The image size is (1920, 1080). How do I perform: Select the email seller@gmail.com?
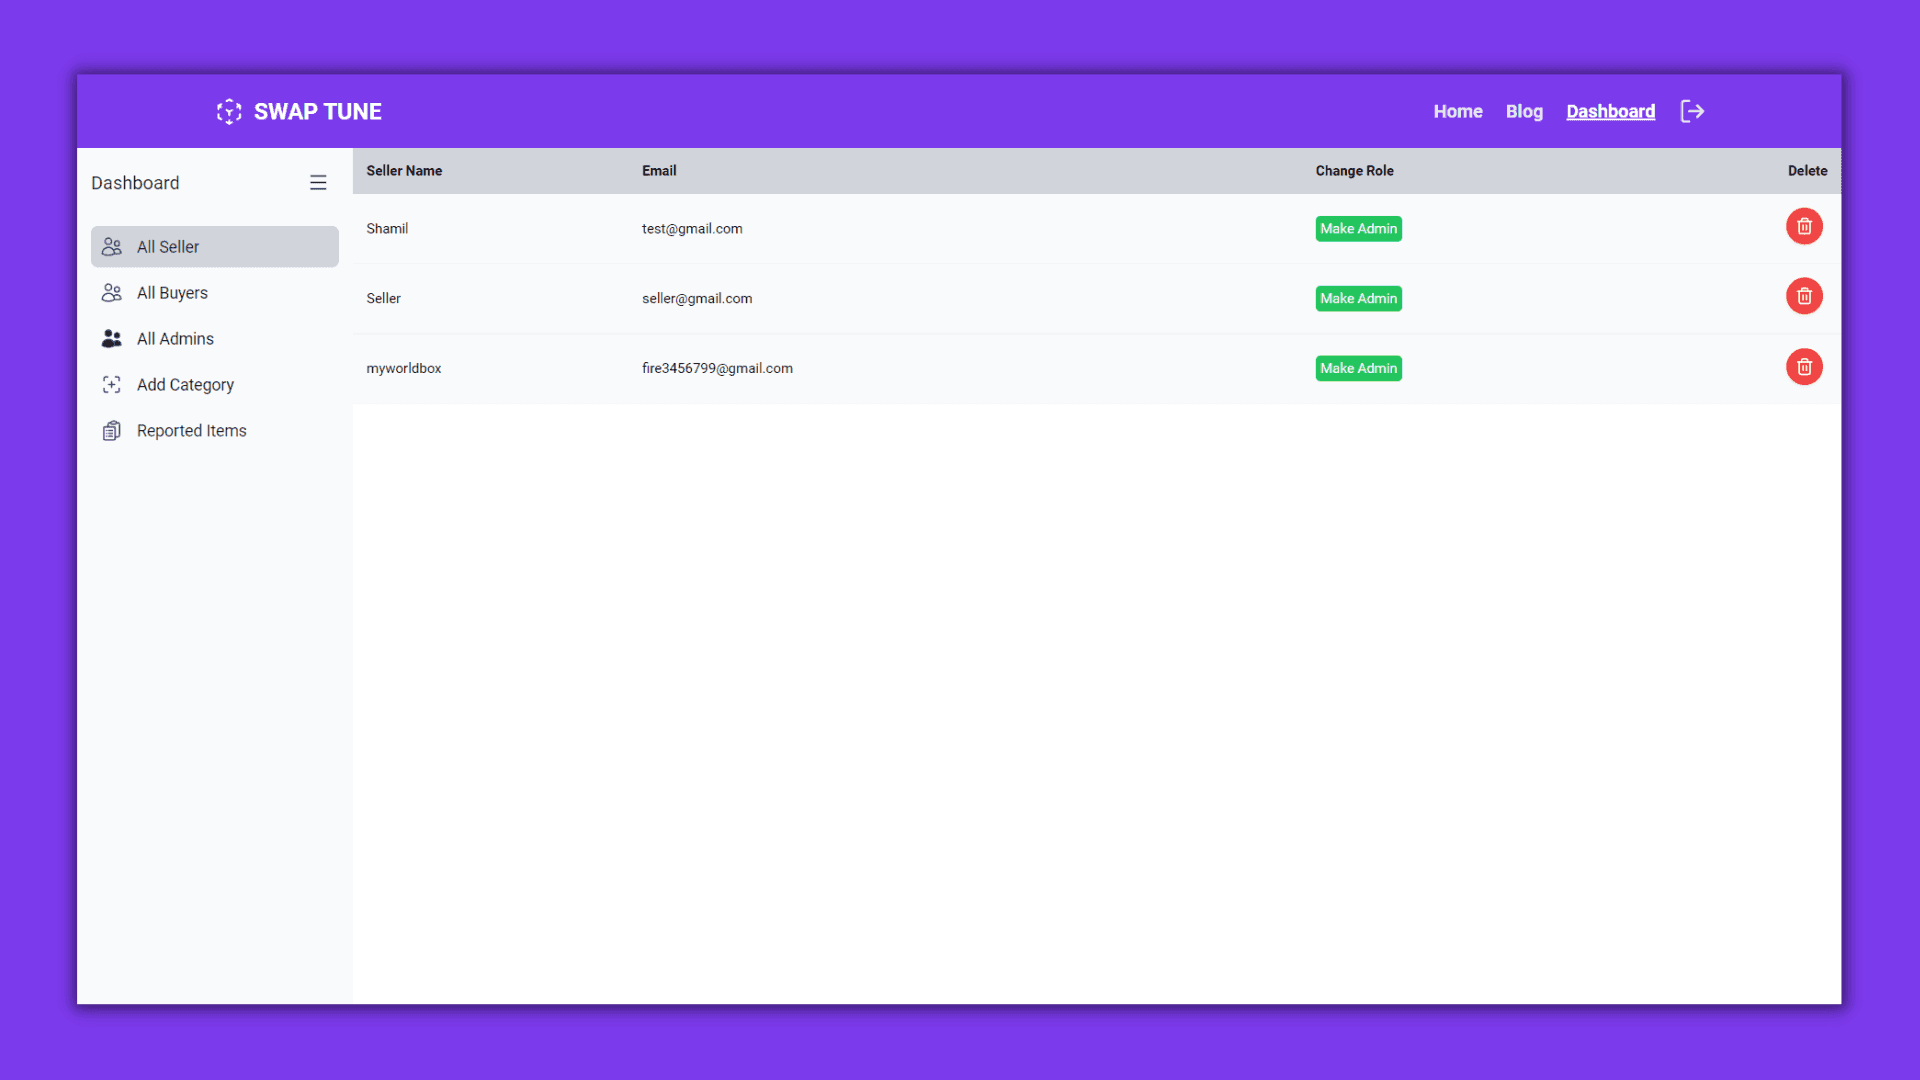pyautogui.click(x=697, y=299)
